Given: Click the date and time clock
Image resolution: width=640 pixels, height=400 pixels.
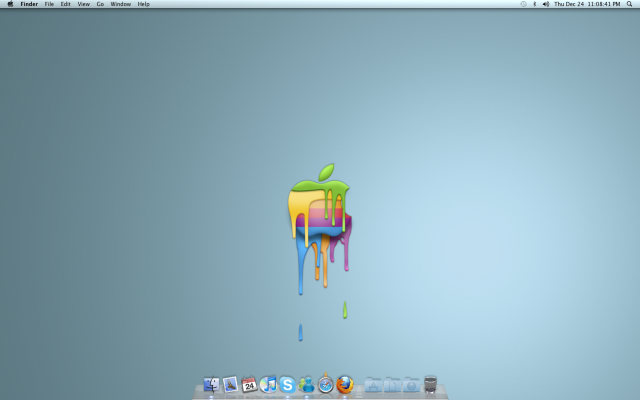Looking at the screenshot, I should [x=587, y=4].
